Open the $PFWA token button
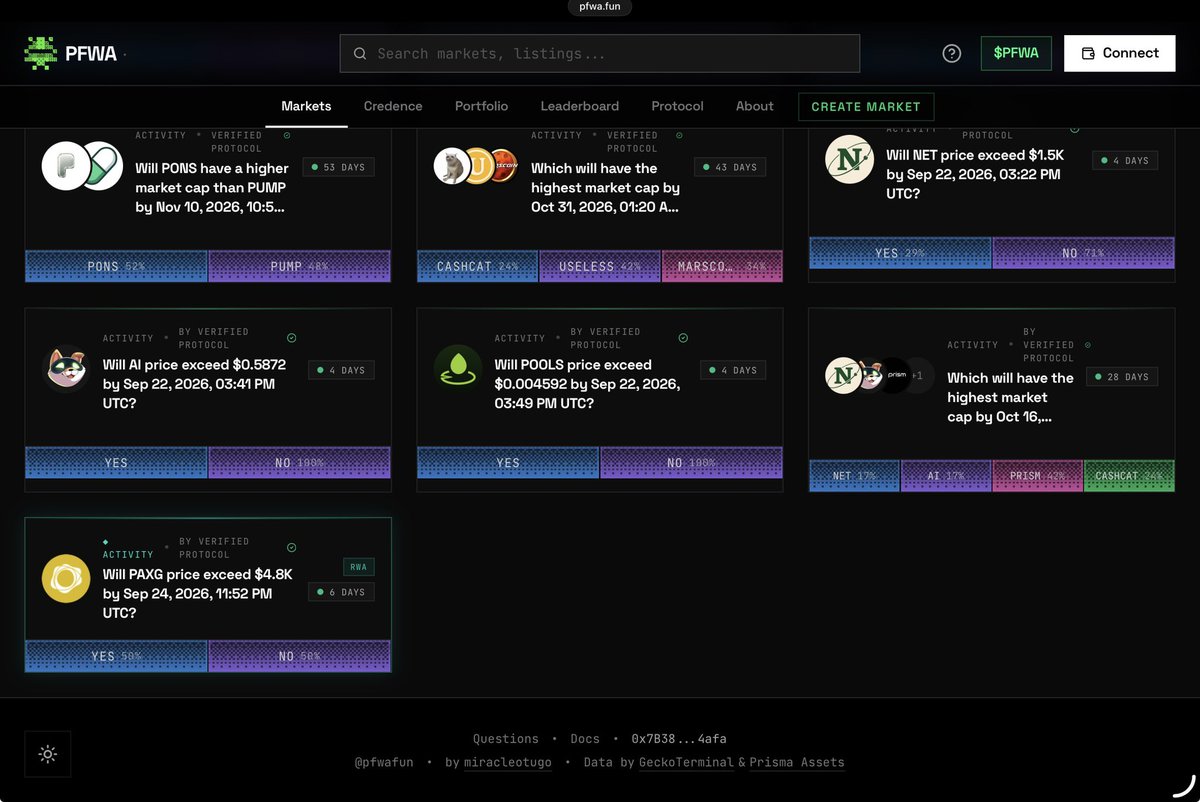This screenshot has width=1200, height=802. pyautogui.click(x=1016, y=53)
